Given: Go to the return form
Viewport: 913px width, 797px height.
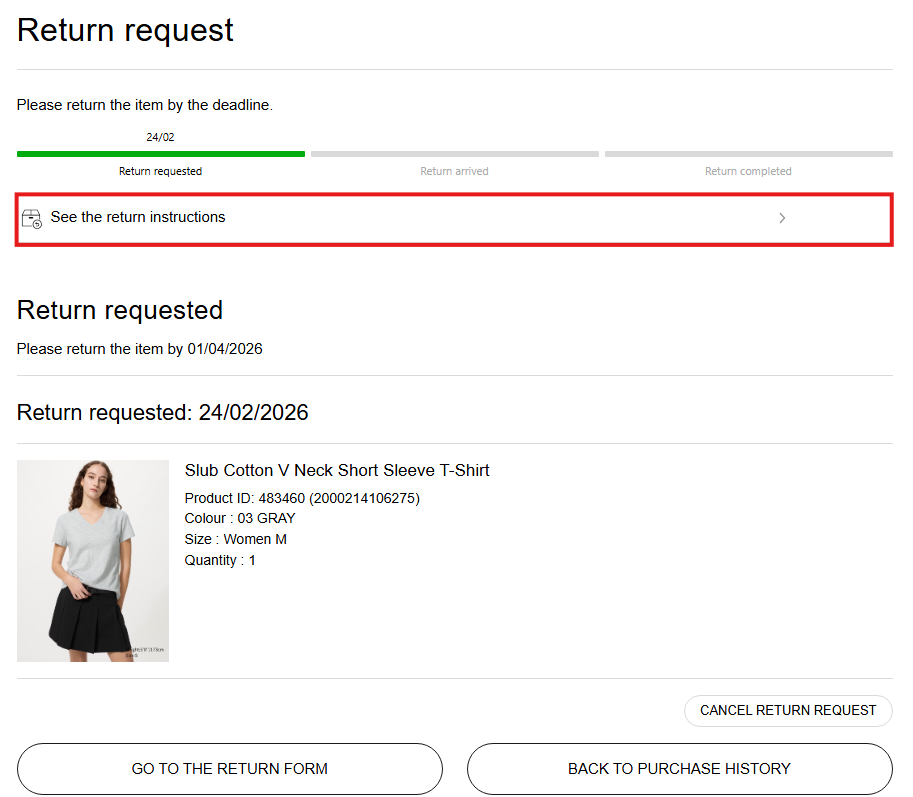Looking at the screenshot, I should (230, 769).
